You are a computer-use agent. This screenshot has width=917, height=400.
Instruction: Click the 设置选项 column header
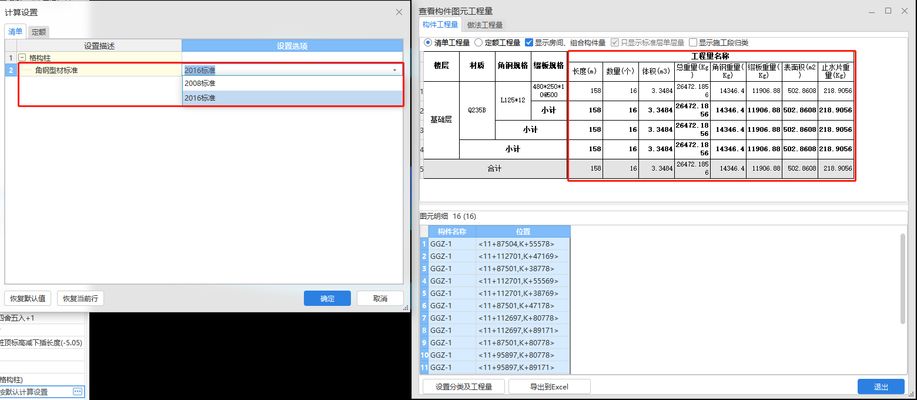click(292, 46)
